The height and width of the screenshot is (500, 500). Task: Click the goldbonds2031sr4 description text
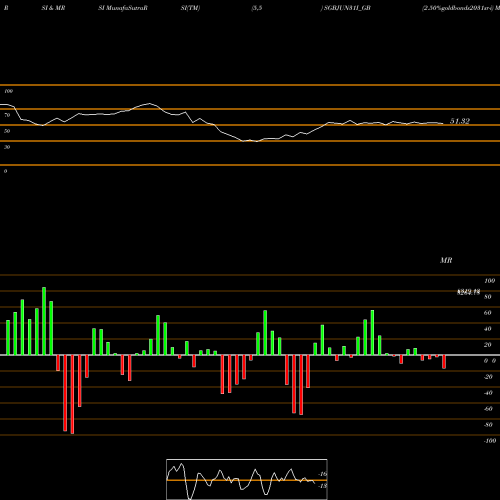[x=457, y=8]
